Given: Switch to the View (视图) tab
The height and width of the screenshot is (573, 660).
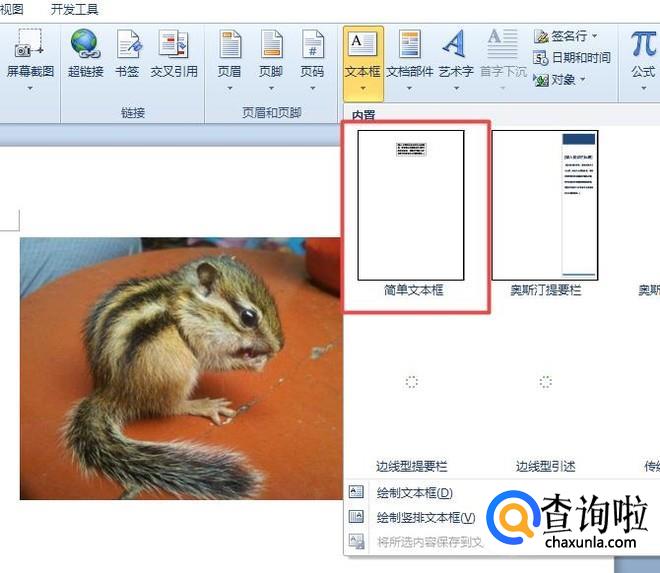Looking at the screenshot, I should [11, 9].
